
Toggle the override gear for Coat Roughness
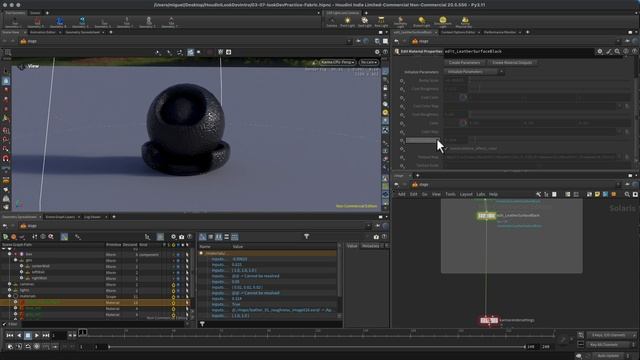tap(402, 89)
